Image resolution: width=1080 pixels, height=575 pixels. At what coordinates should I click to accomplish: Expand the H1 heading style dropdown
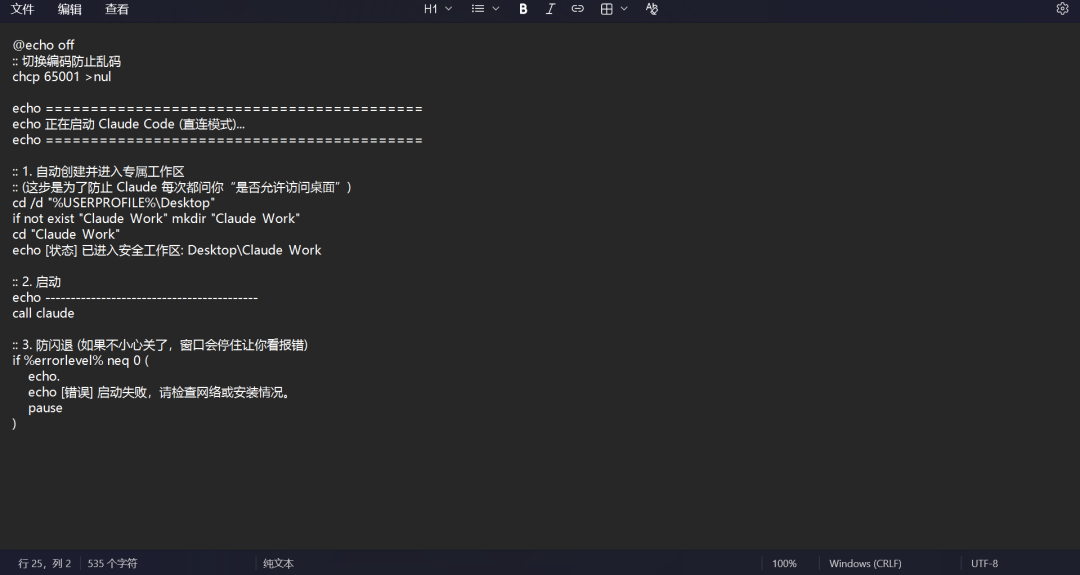(438, 9)
